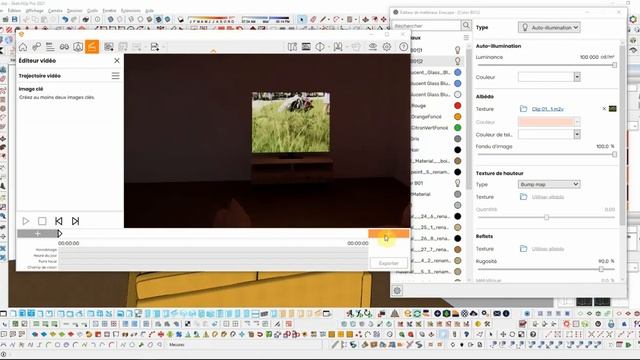Click the BIM info icon right of the map icon in Enscape toolbar
Viewport: 640px width, 360px height.
[x=306, y=47]
